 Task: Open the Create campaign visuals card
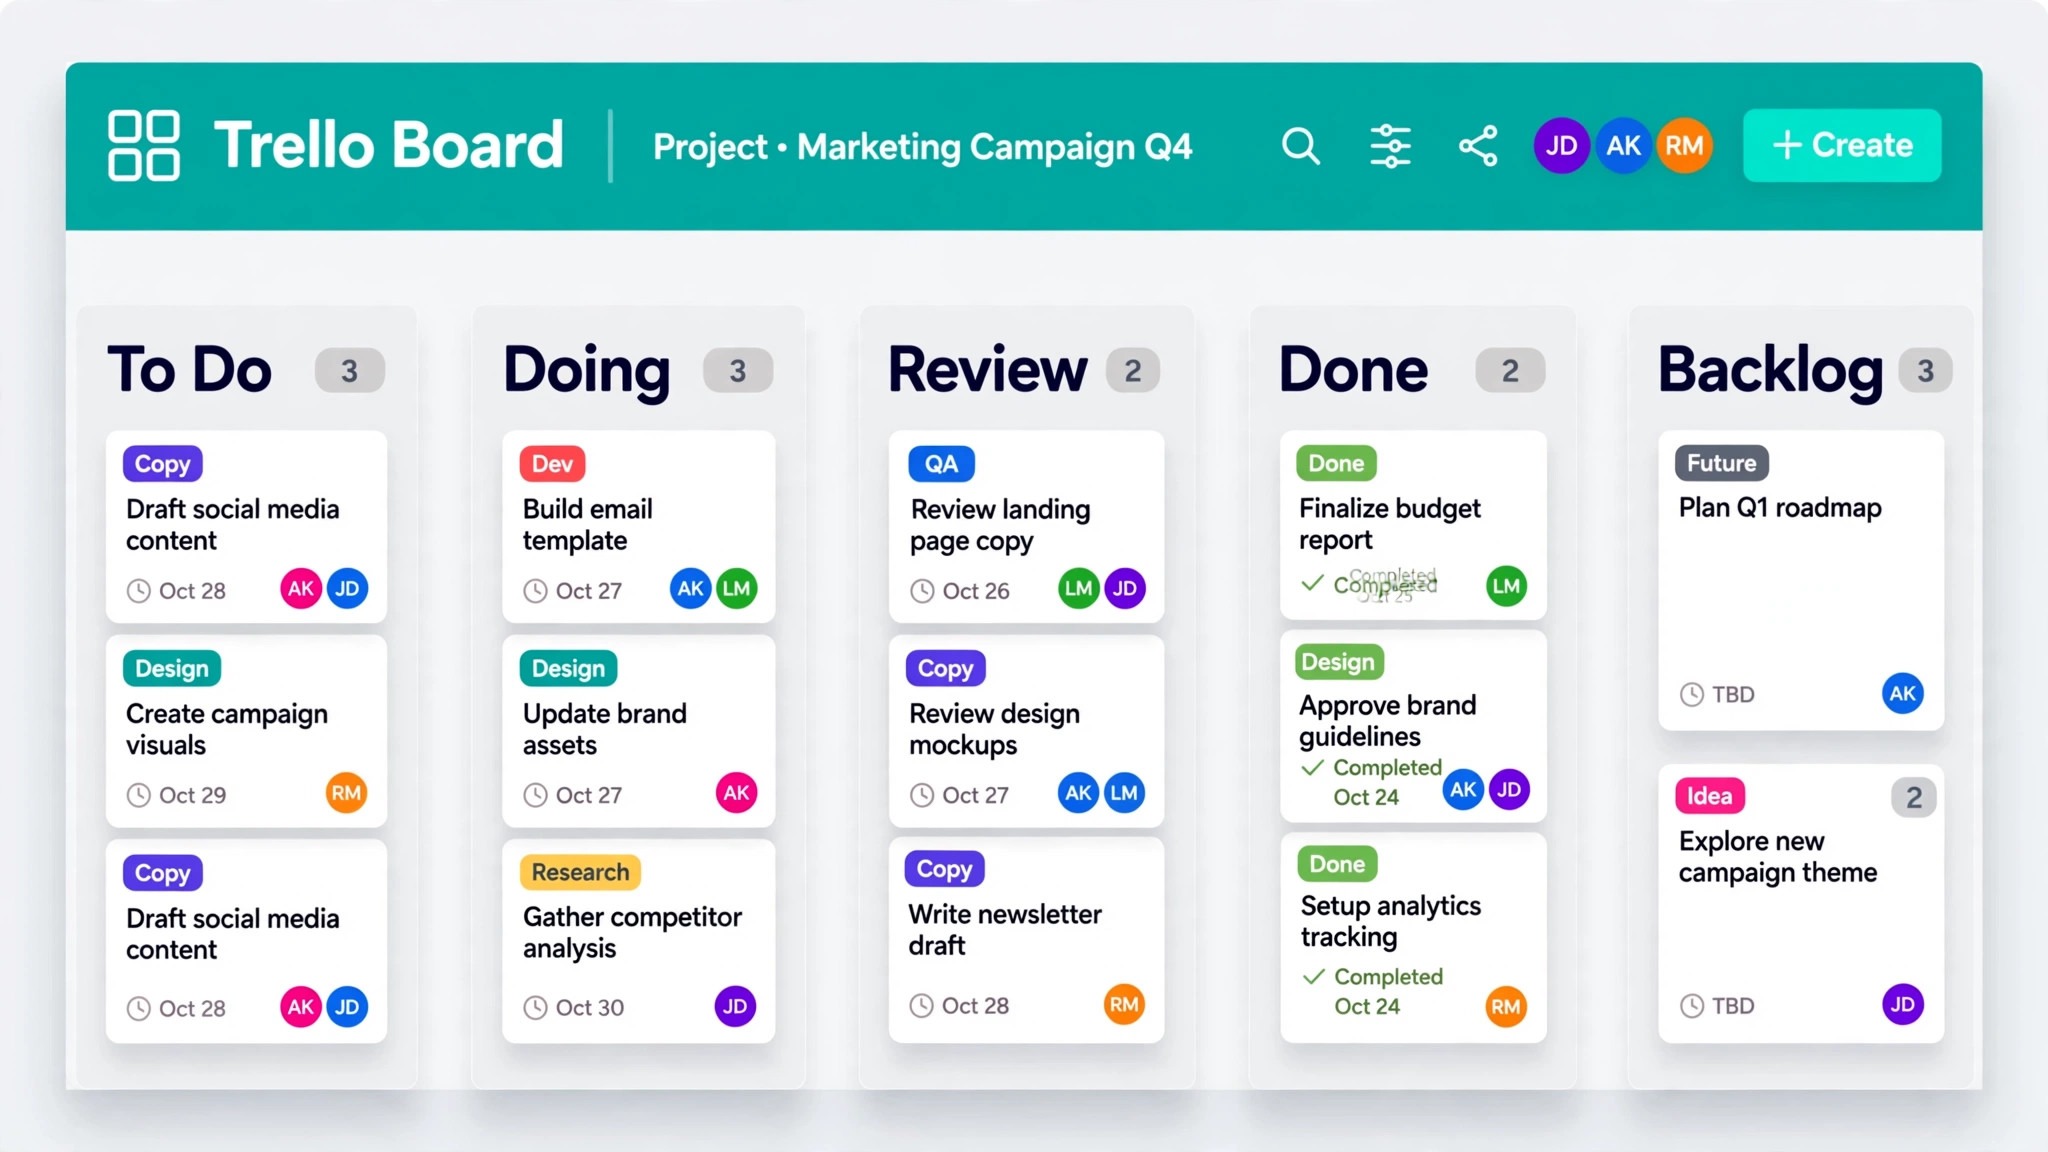tap(246, 731)
